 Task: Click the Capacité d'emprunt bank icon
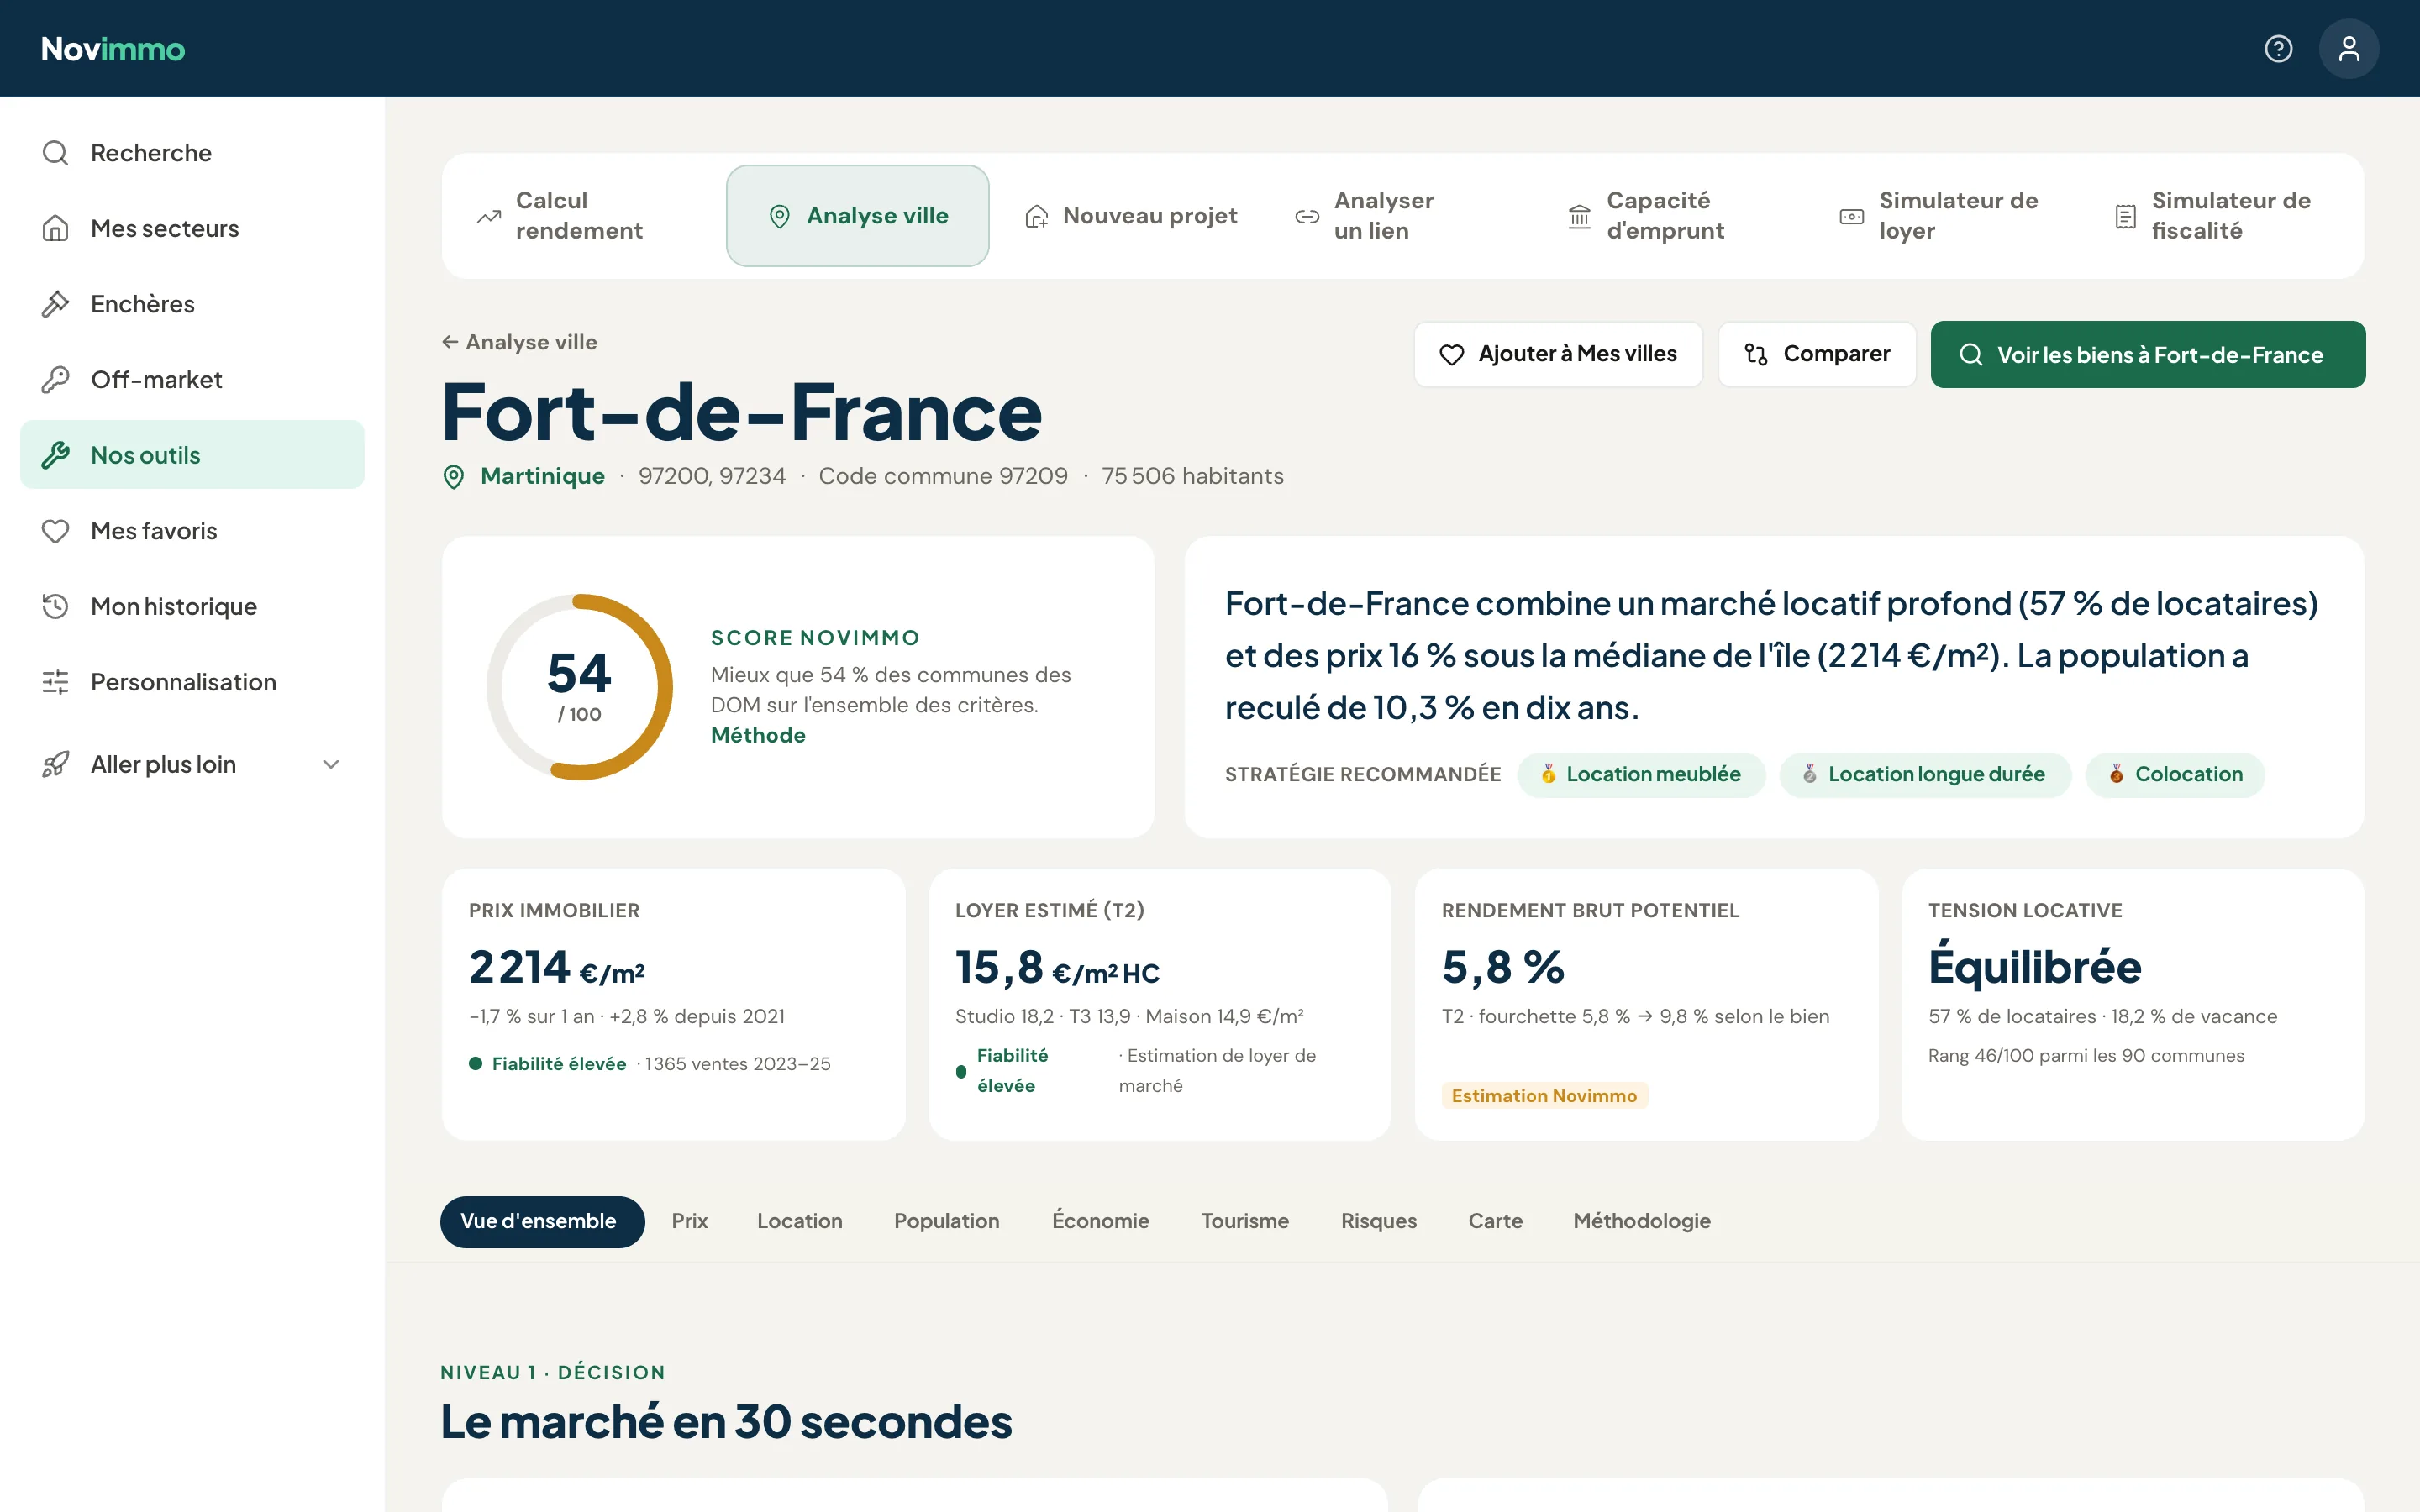1579,216
